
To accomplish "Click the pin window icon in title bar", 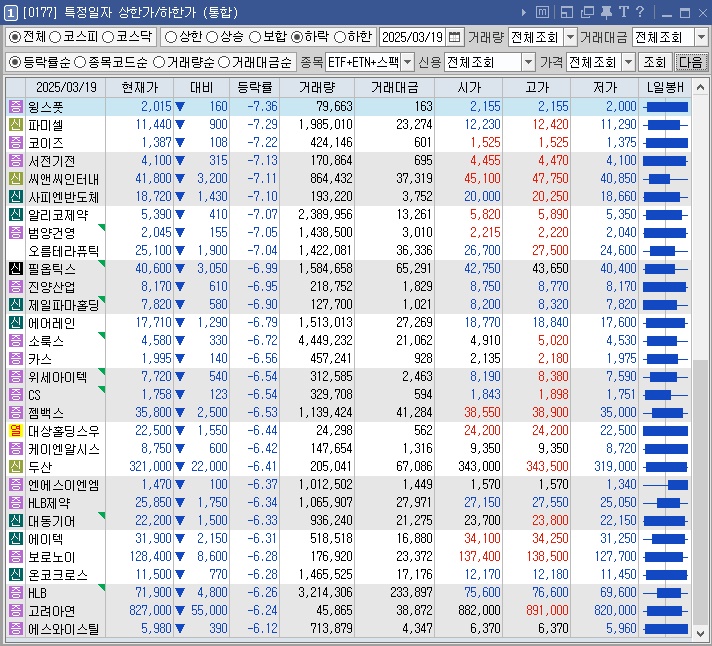I will [x=606, y=12].
